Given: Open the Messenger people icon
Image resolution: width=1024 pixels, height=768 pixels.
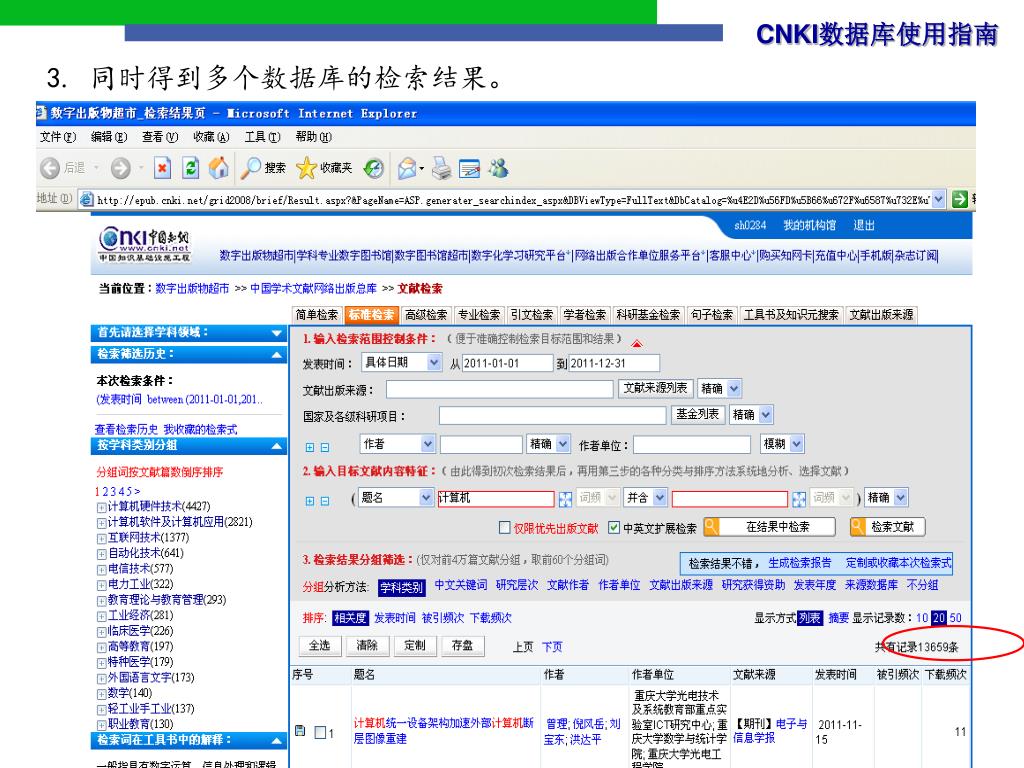Looking at the screenshot, I should coord(499,168).
